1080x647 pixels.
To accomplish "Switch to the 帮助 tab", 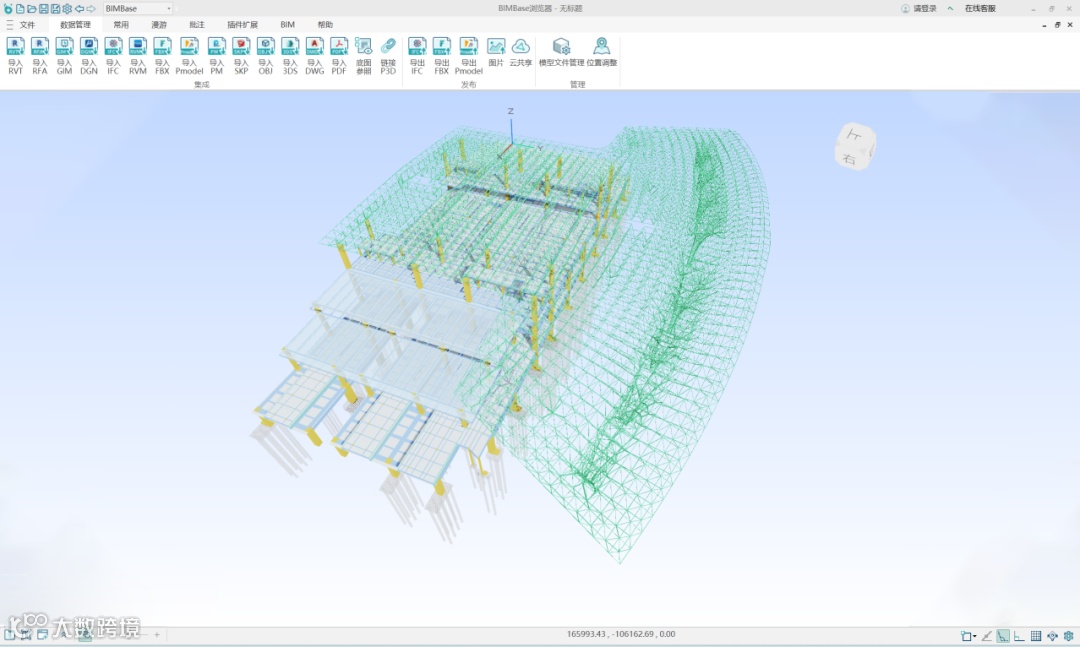I will [x=325, y=25].
